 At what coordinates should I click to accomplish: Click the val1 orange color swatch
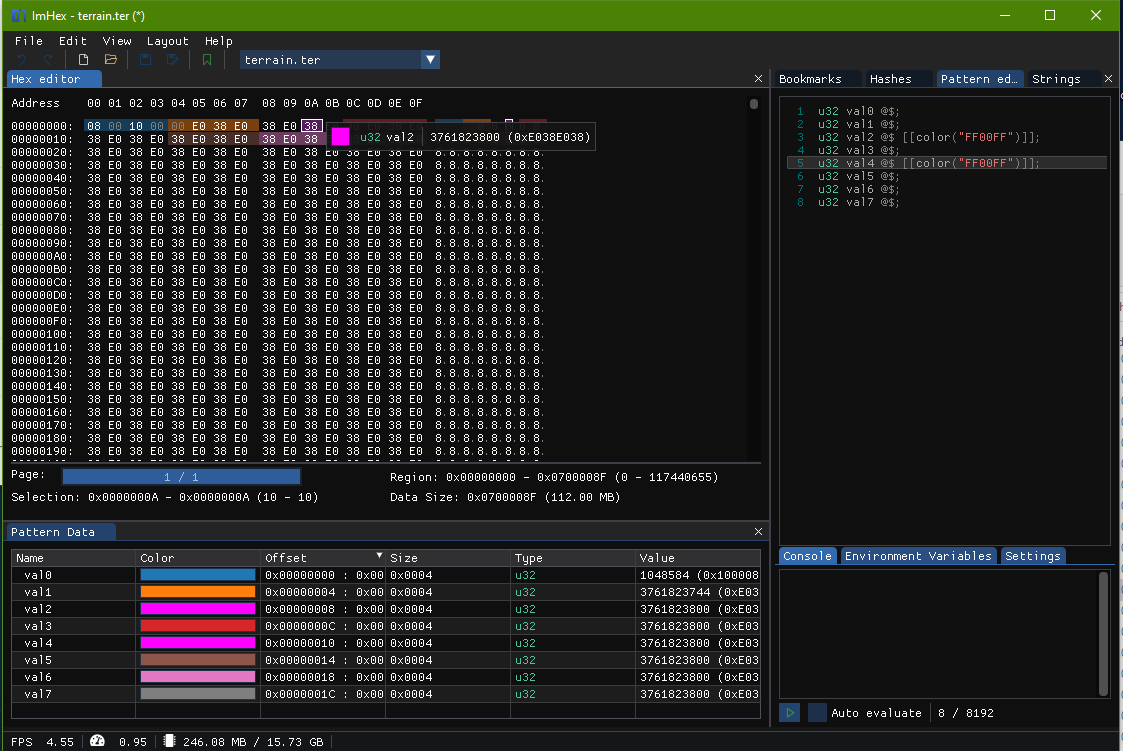(x=198, y=591)
